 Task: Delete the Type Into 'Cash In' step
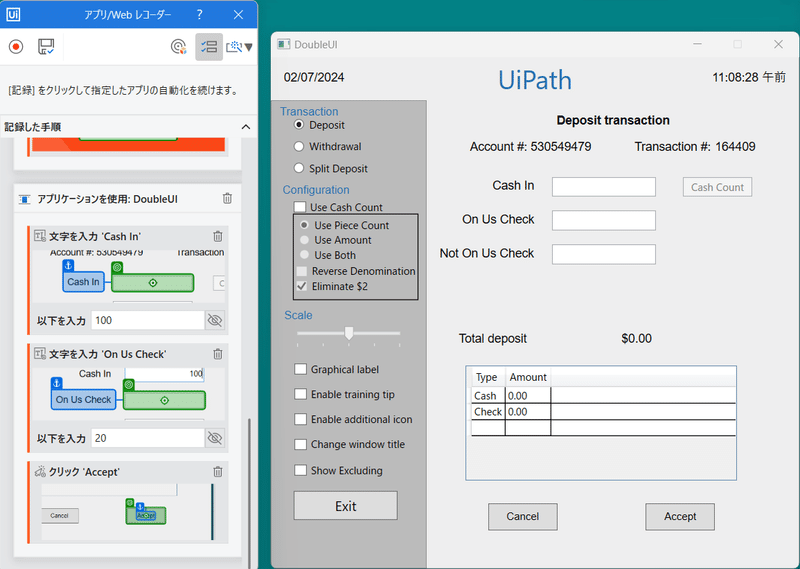point(218,236)
